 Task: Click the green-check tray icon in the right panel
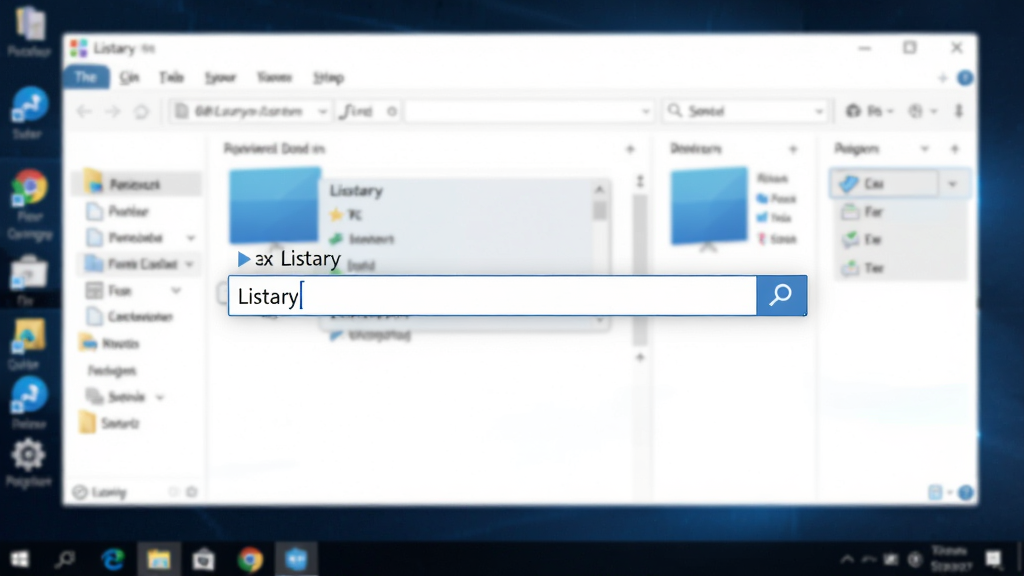pos(850,240)
